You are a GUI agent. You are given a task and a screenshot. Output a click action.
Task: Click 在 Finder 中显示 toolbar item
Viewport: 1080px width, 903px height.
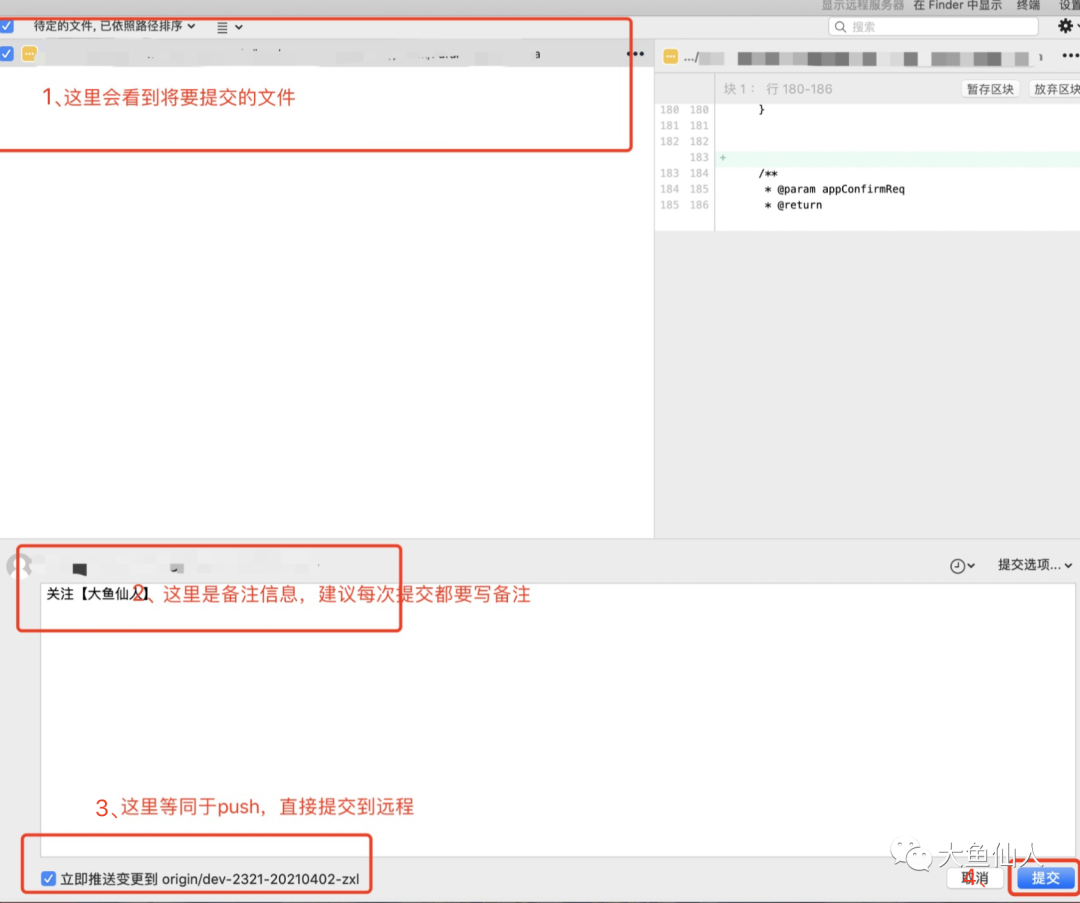[x=957, y=6]
